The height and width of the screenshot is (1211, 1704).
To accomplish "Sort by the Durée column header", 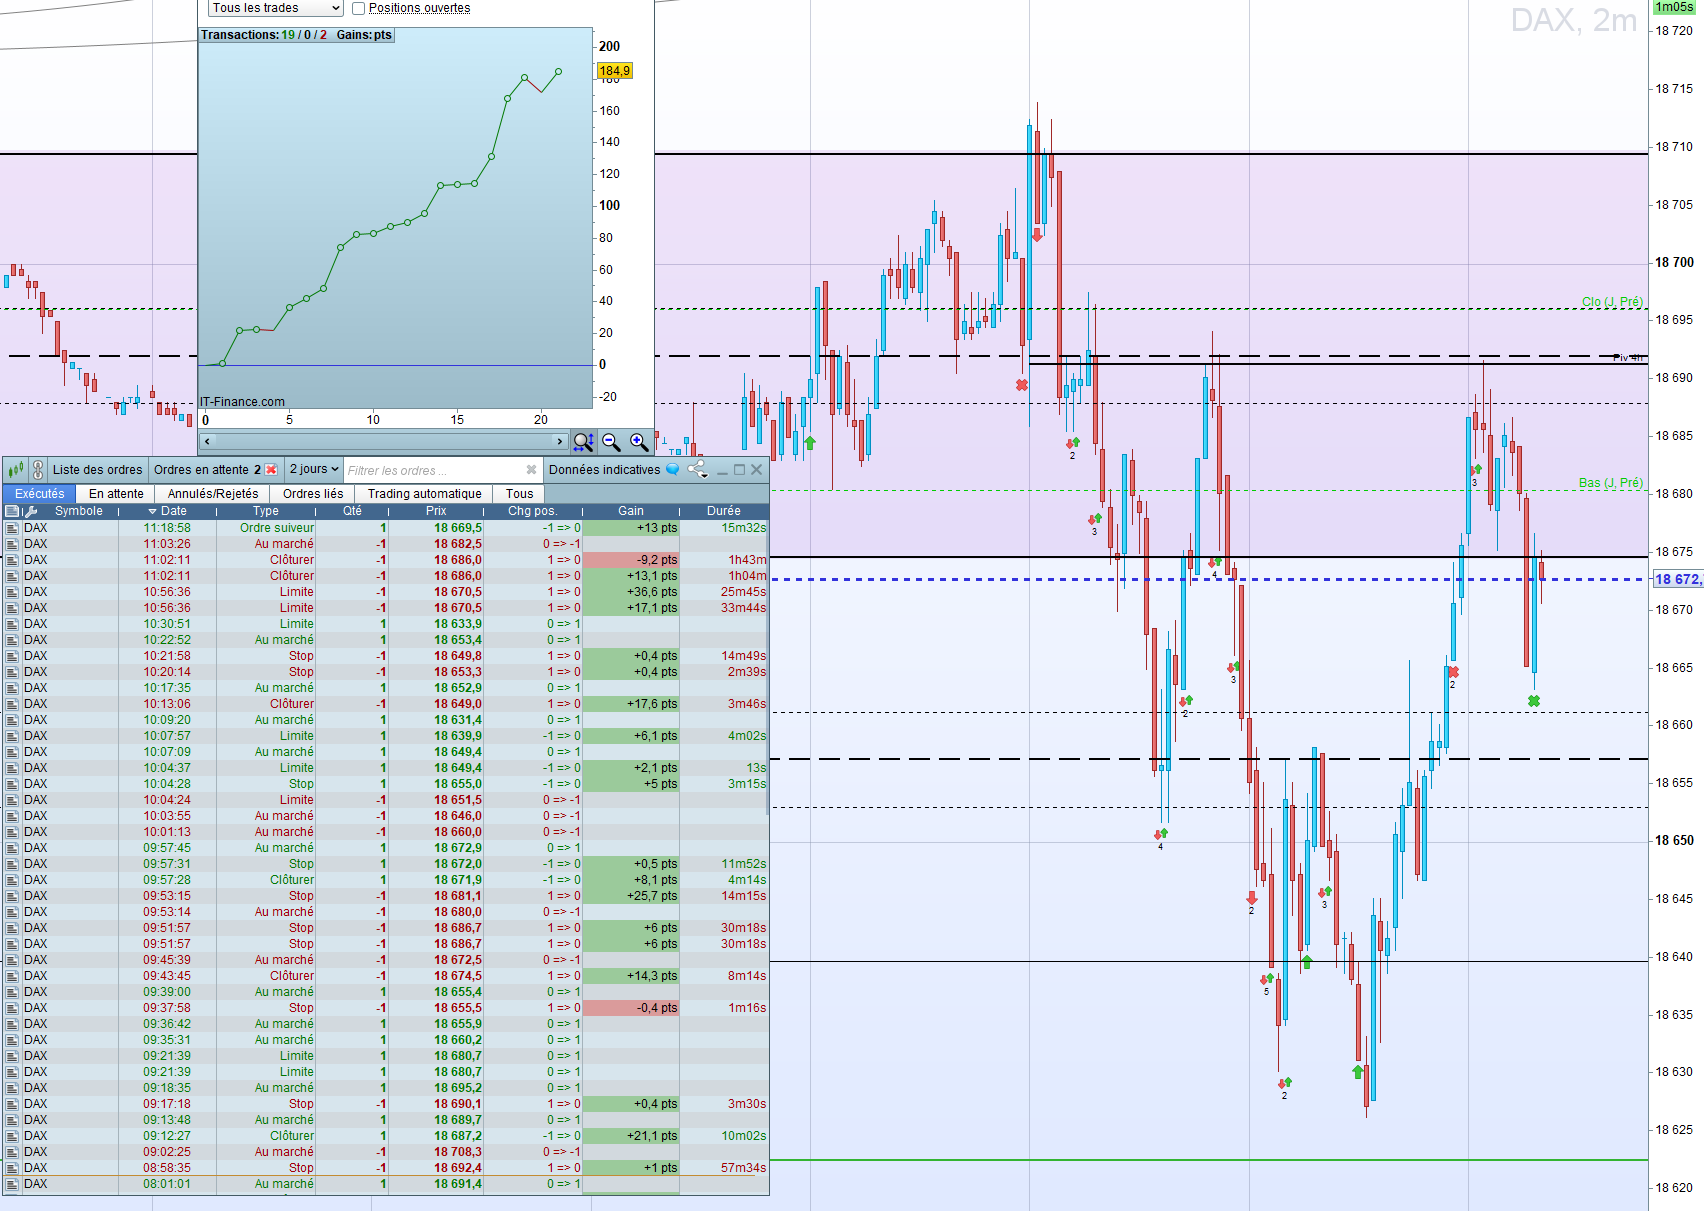I will (724, 511).
